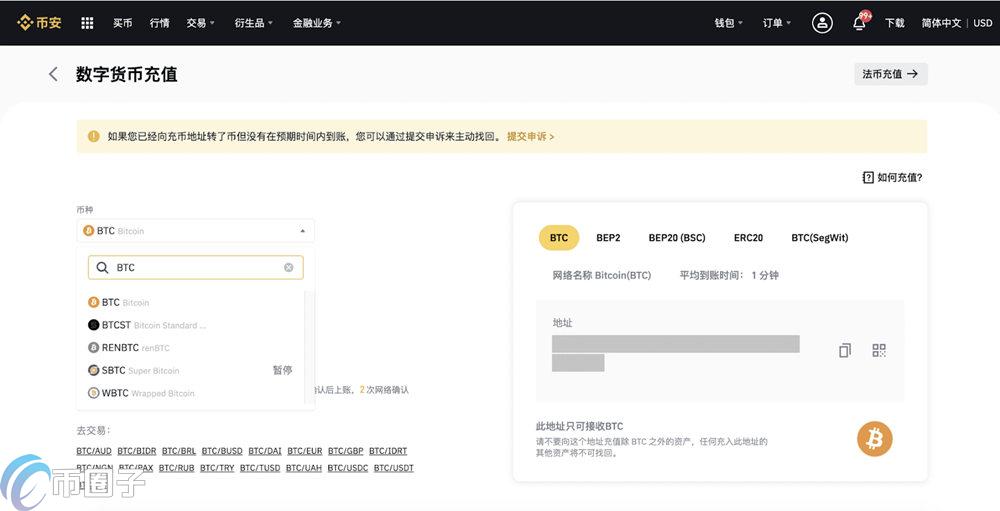Select the ERC20 network option
Screen dimensions: 1000x511
[748, 238]
